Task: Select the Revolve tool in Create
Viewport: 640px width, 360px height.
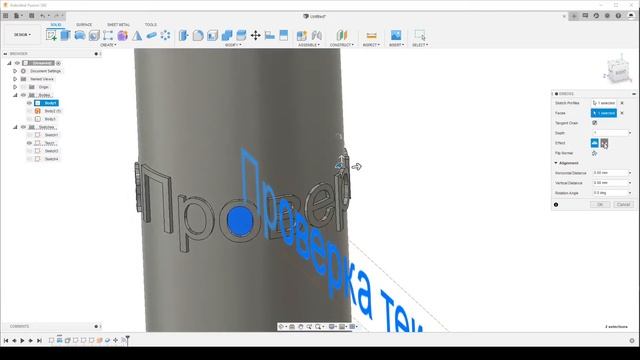Action: 80,36
